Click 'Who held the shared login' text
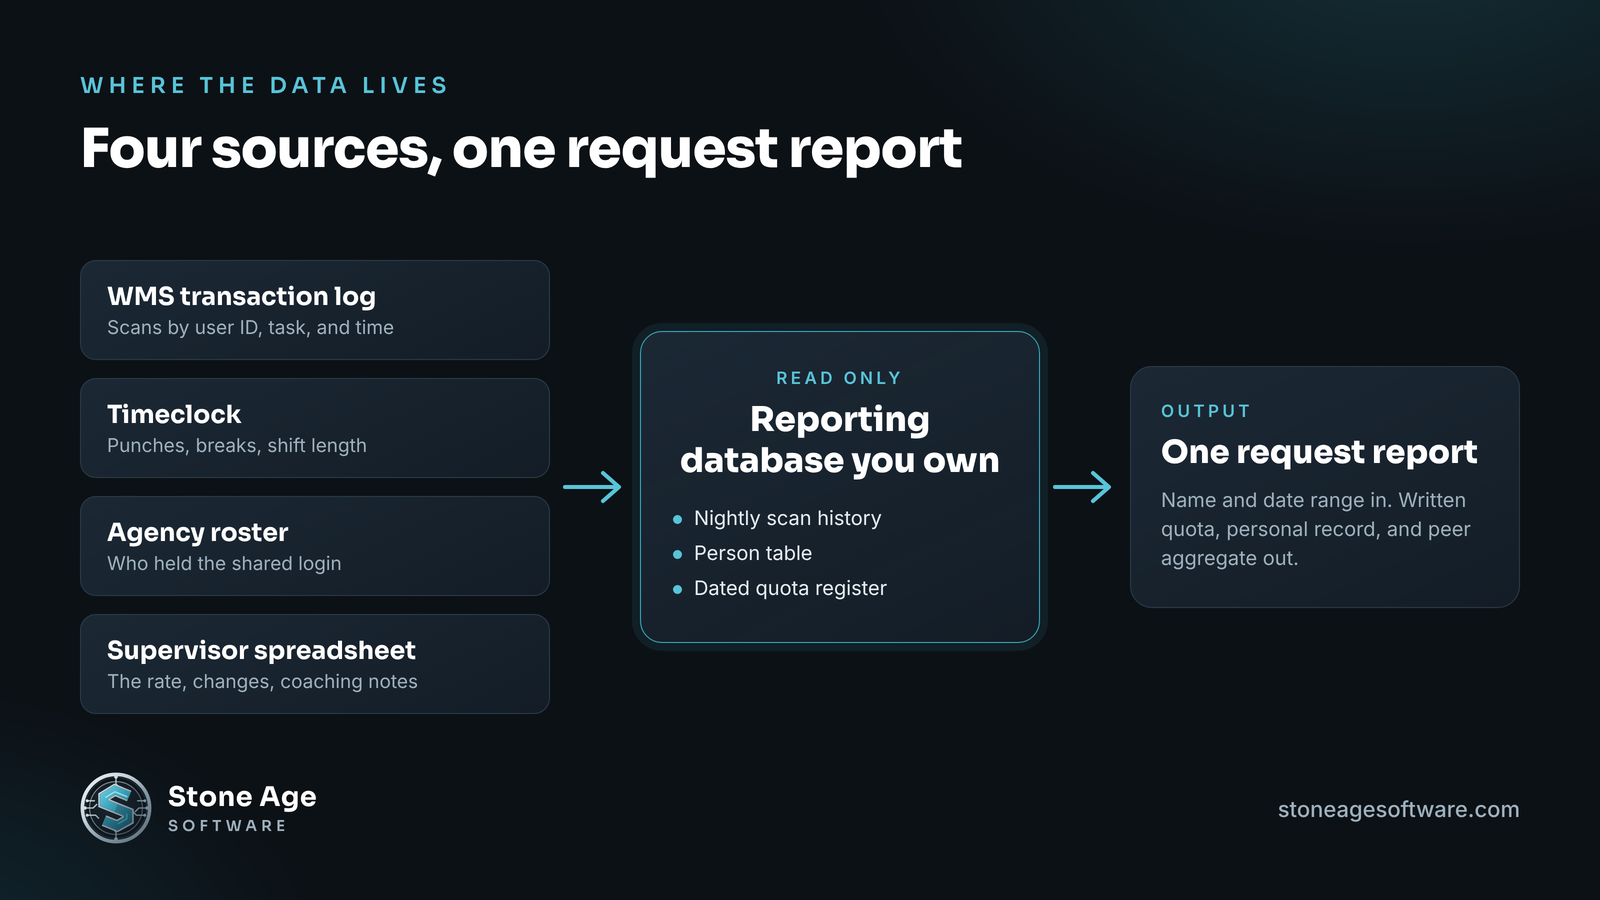 [224, 564]
